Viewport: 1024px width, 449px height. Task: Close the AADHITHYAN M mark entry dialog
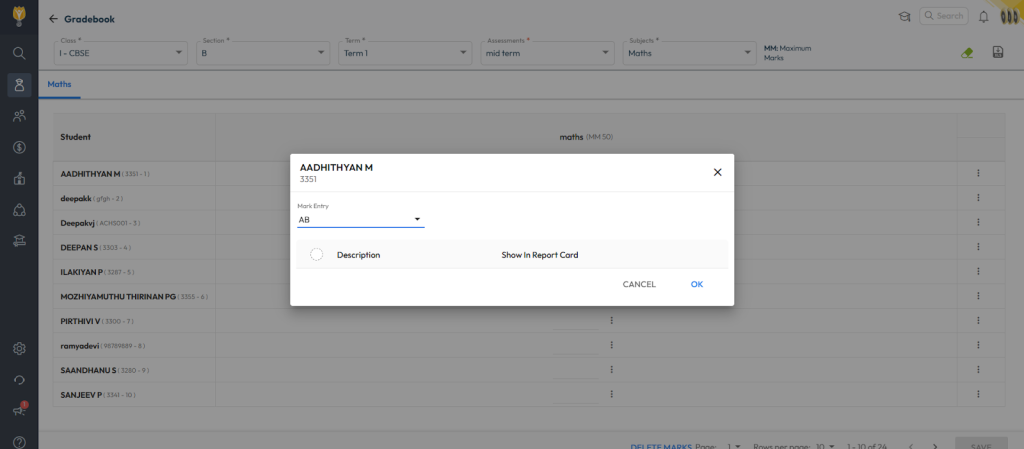(717, 172)
